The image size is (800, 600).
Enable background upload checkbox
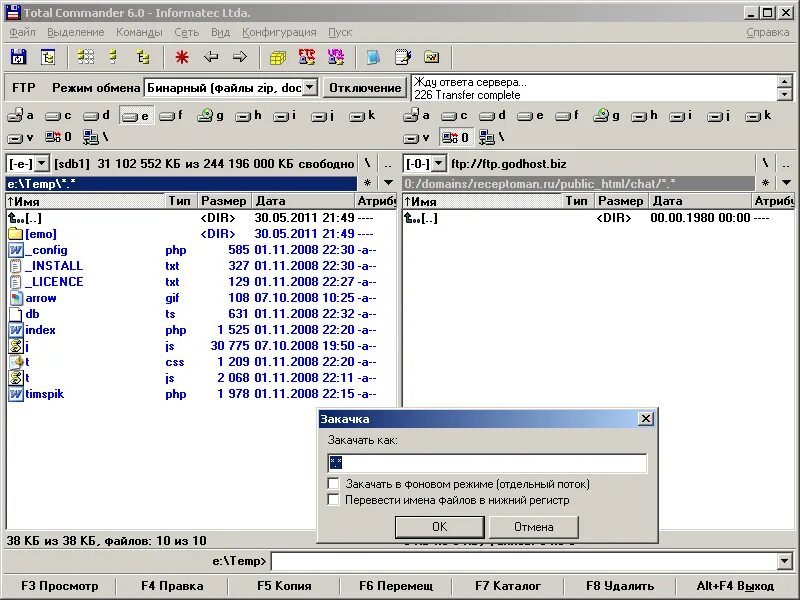pyautogui.click(x=333, y=483)
